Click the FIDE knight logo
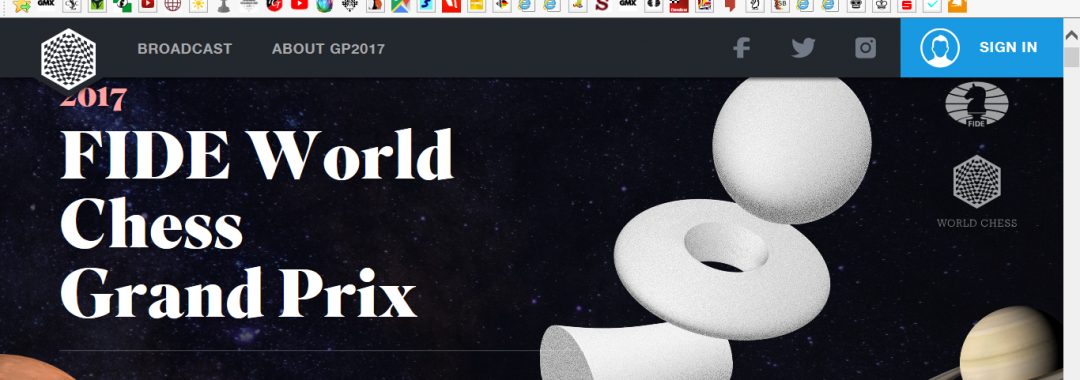The image size is (1080, 380). [977, 104]
